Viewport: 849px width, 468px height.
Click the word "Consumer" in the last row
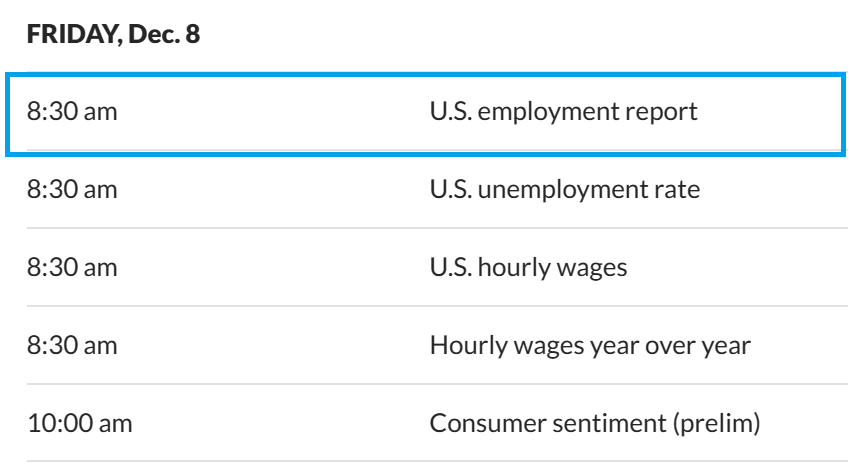[477, 423]
